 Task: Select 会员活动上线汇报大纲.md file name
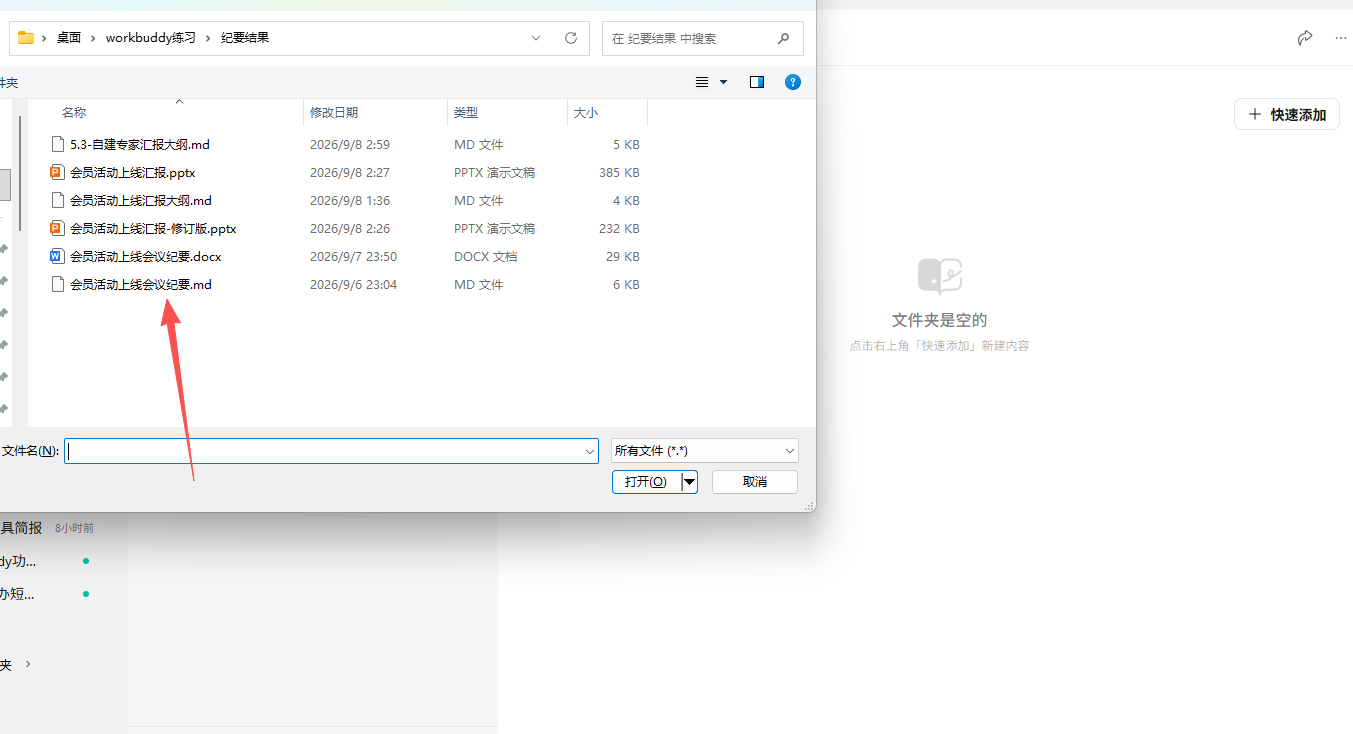click(x=141, y=200)
